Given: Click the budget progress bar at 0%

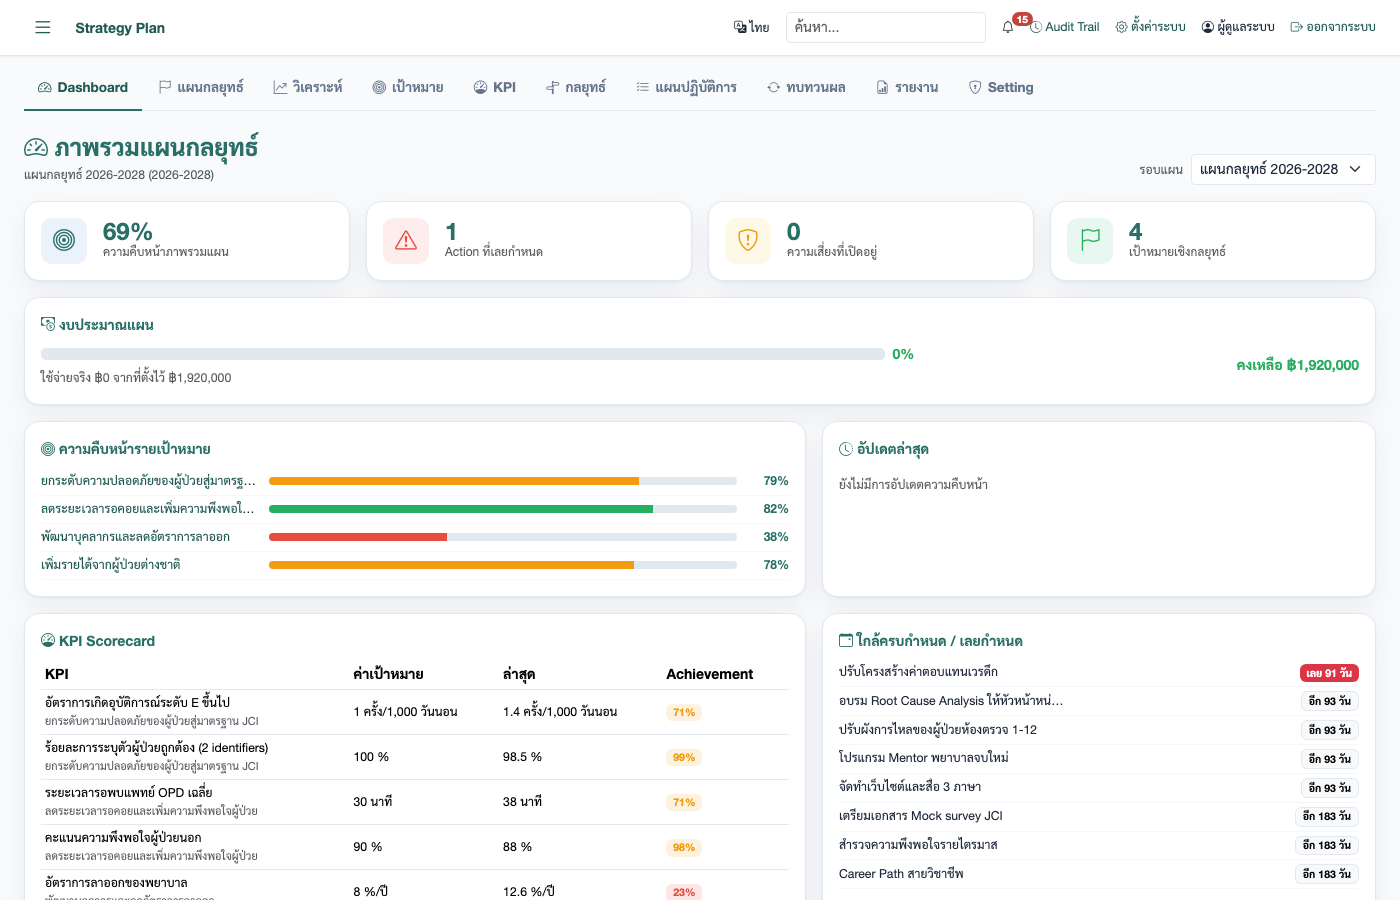Looking at the screenshot, I should click(x=463, y=354).
